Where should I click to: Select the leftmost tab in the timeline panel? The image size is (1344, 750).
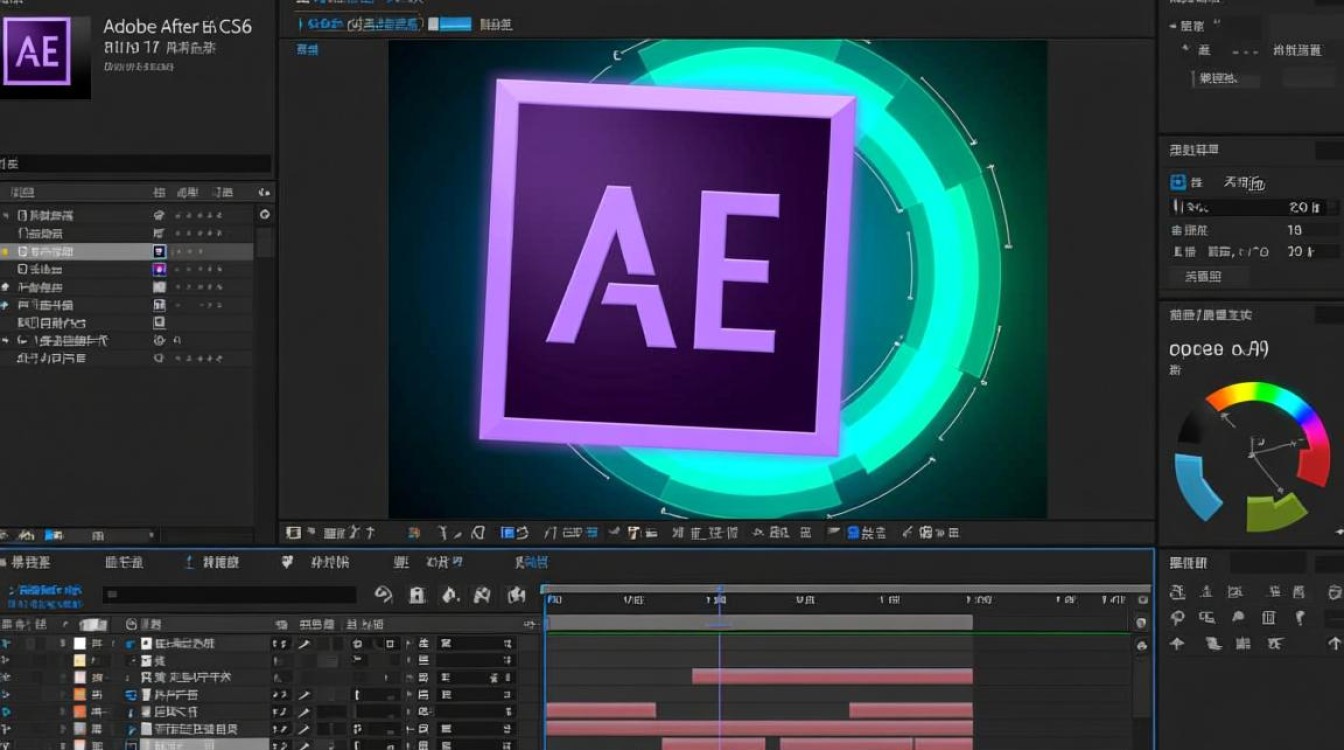pos(28,563)
